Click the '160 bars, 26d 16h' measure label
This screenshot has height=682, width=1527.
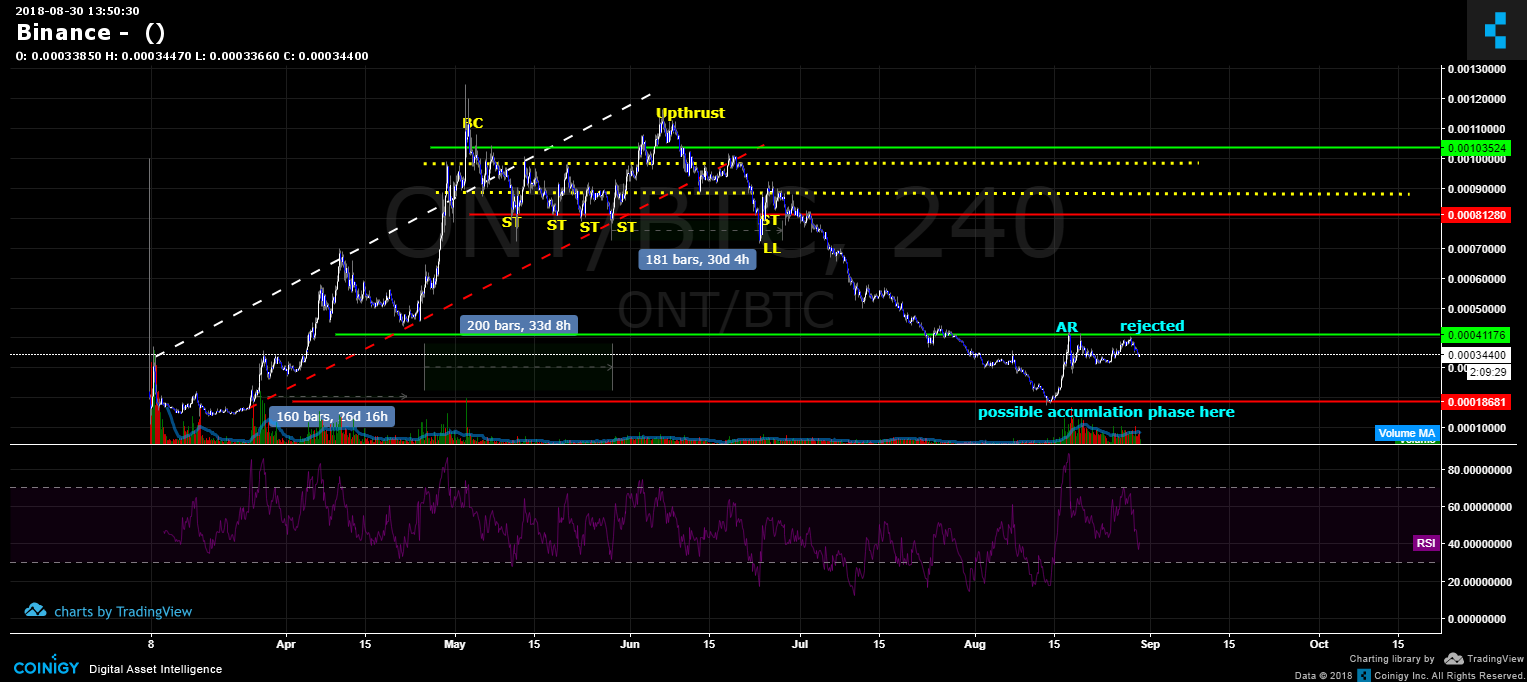point(331,416)
